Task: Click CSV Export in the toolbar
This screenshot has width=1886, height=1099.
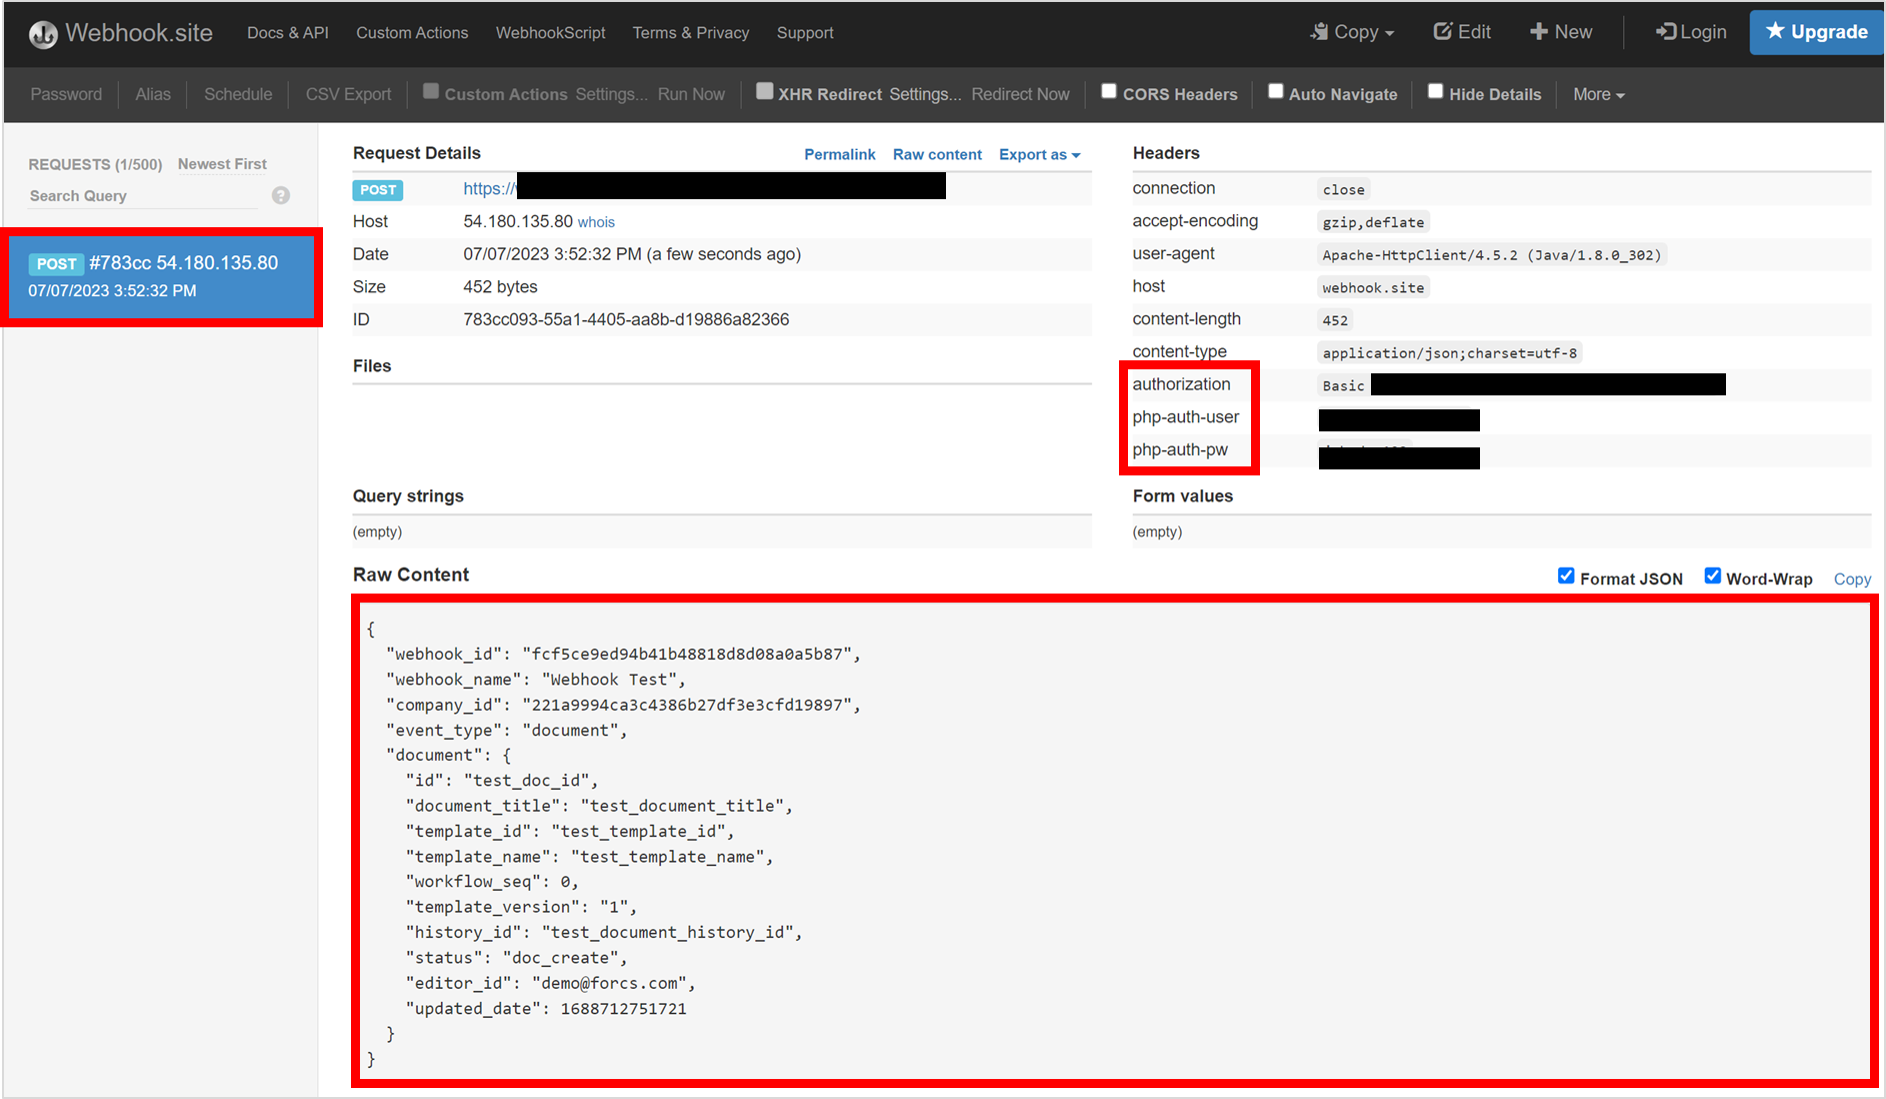Action: pos(348,94)
